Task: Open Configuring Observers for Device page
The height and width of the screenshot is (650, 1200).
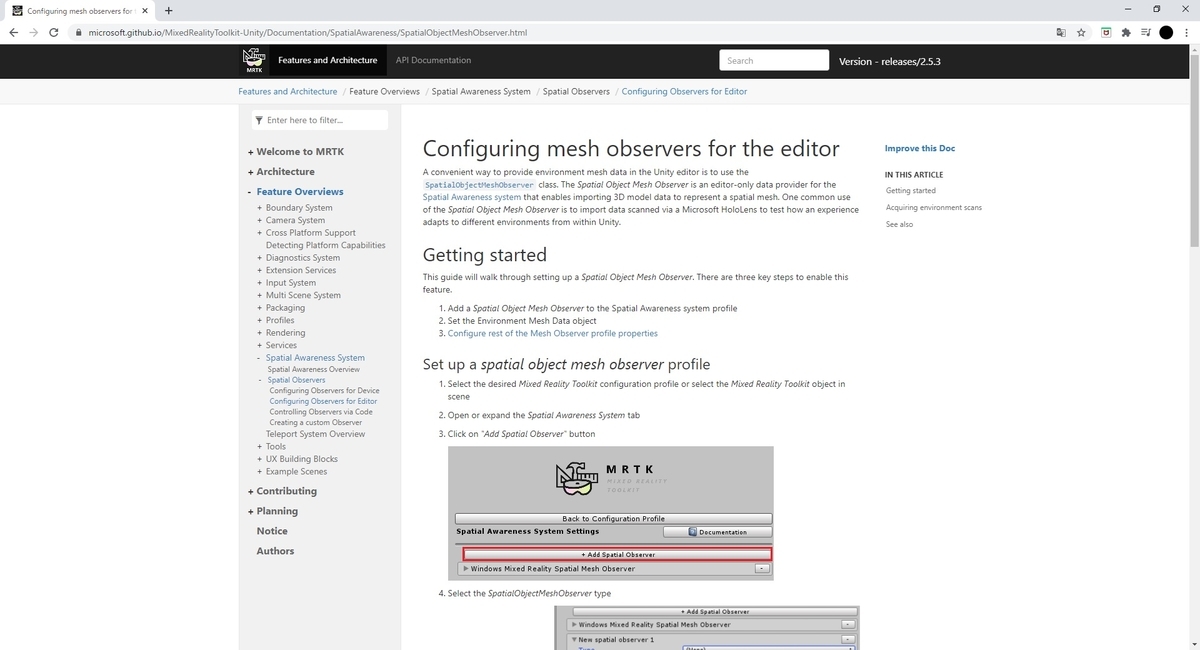Action: pyautogui.click(x=324, y=391)
